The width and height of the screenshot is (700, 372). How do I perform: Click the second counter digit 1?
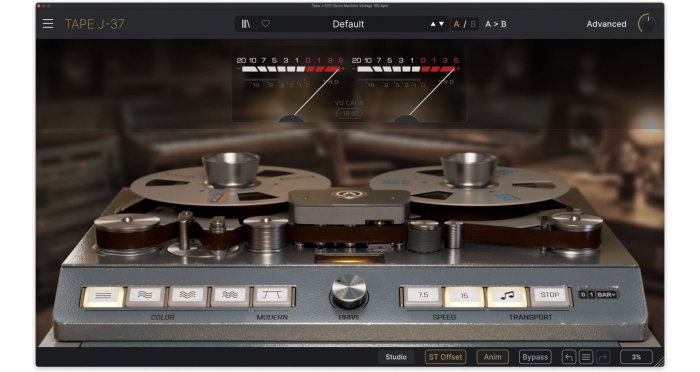pos(591,295)
